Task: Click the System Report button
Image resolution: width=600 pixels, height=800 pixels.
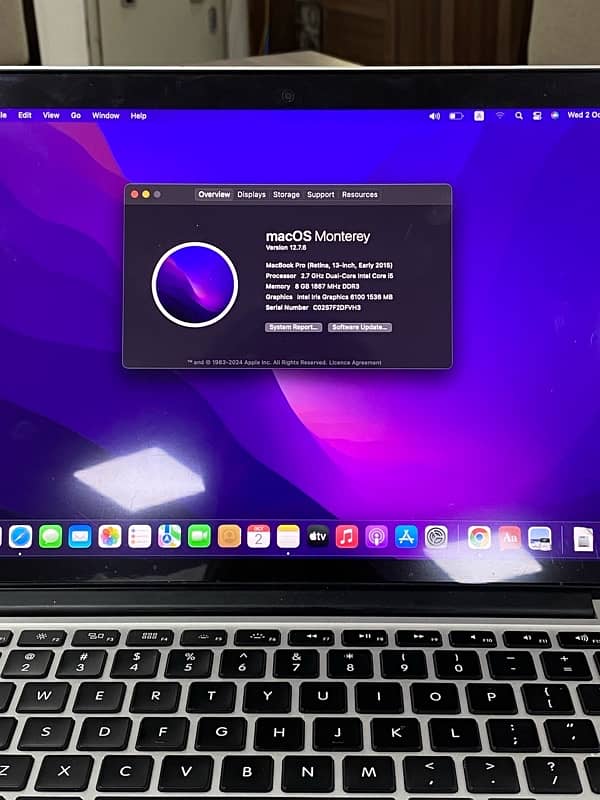Action: point(293,327)
